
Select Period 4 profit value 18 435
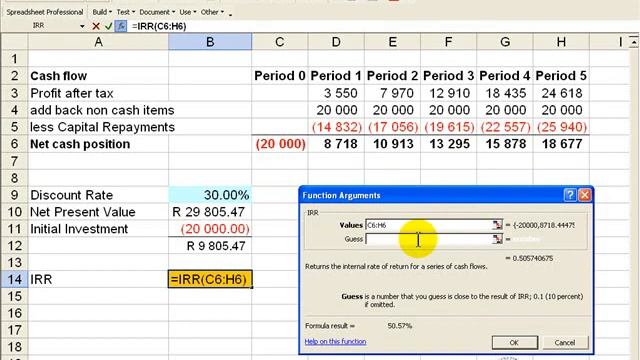tap(505, 93)
